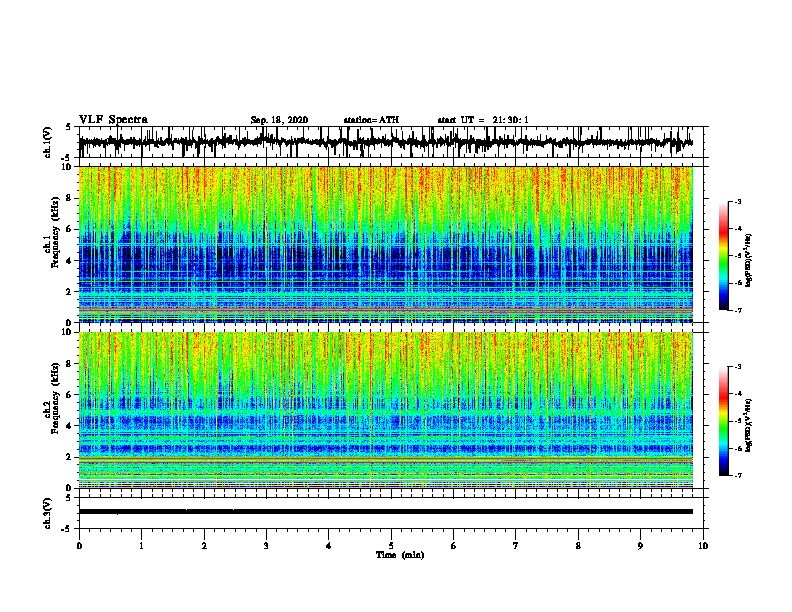Click time axis tick label "5"
Viewport: 792px width, 612px height.
[391, 546]
